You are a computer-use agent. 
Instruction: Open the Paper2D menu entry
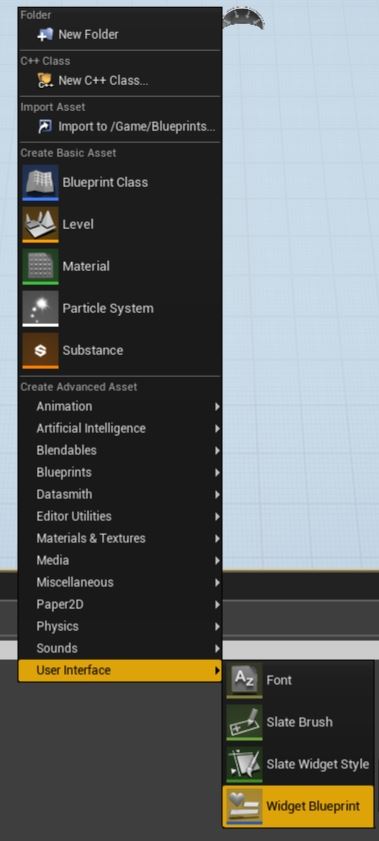[120, 604]
